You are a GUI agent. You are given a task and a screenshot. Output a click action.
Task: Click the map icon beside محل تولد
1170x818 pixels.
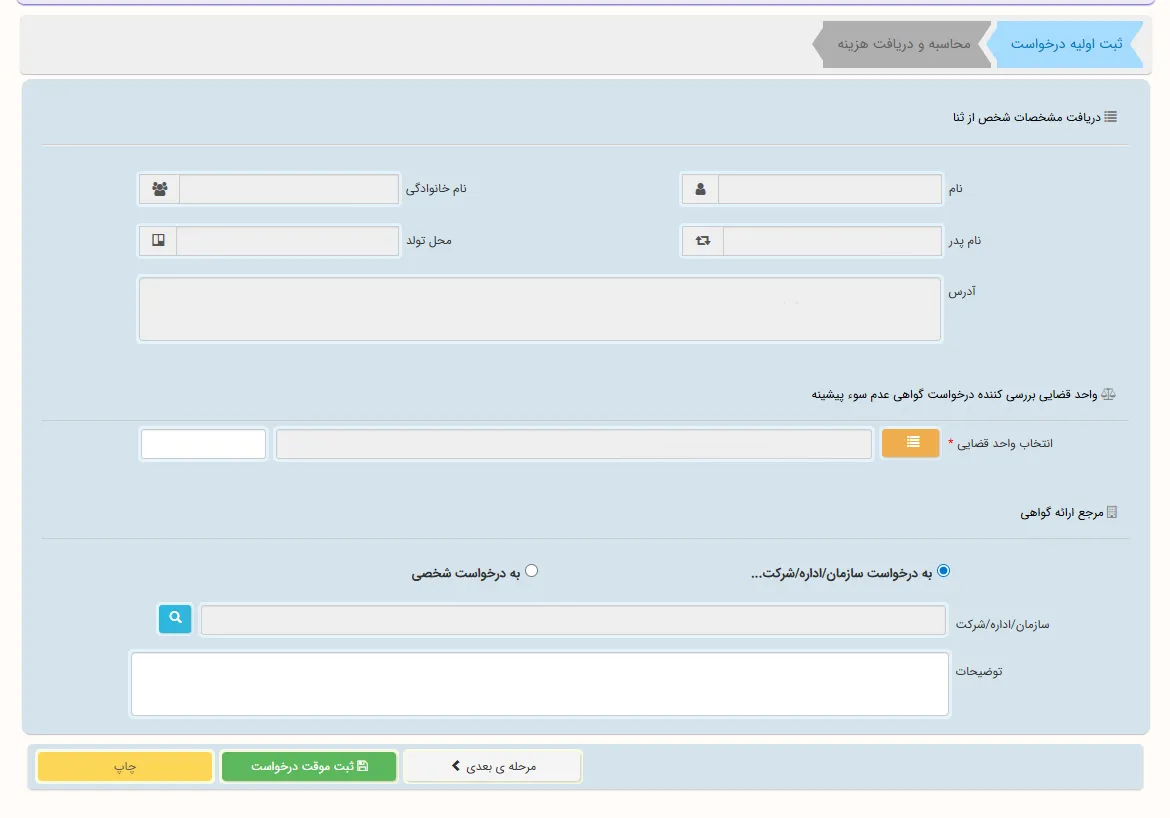click(158, 241)
